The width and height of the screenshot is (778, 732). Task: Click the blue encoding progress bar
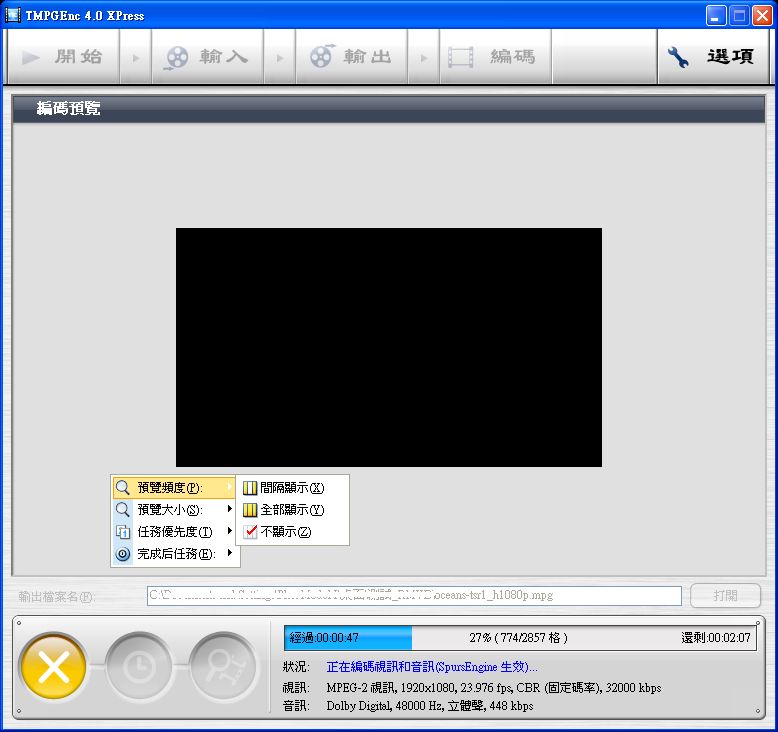[x=520, y=638]
